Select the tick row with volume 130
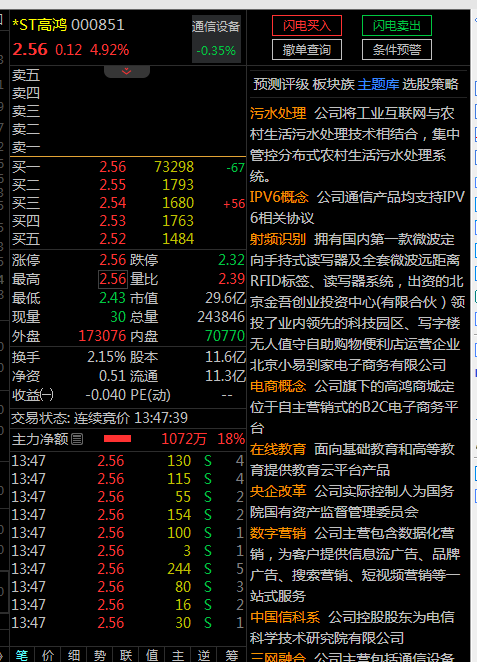Image resolution: width=477 pixels, height=662 pixels. coord(127,461)
